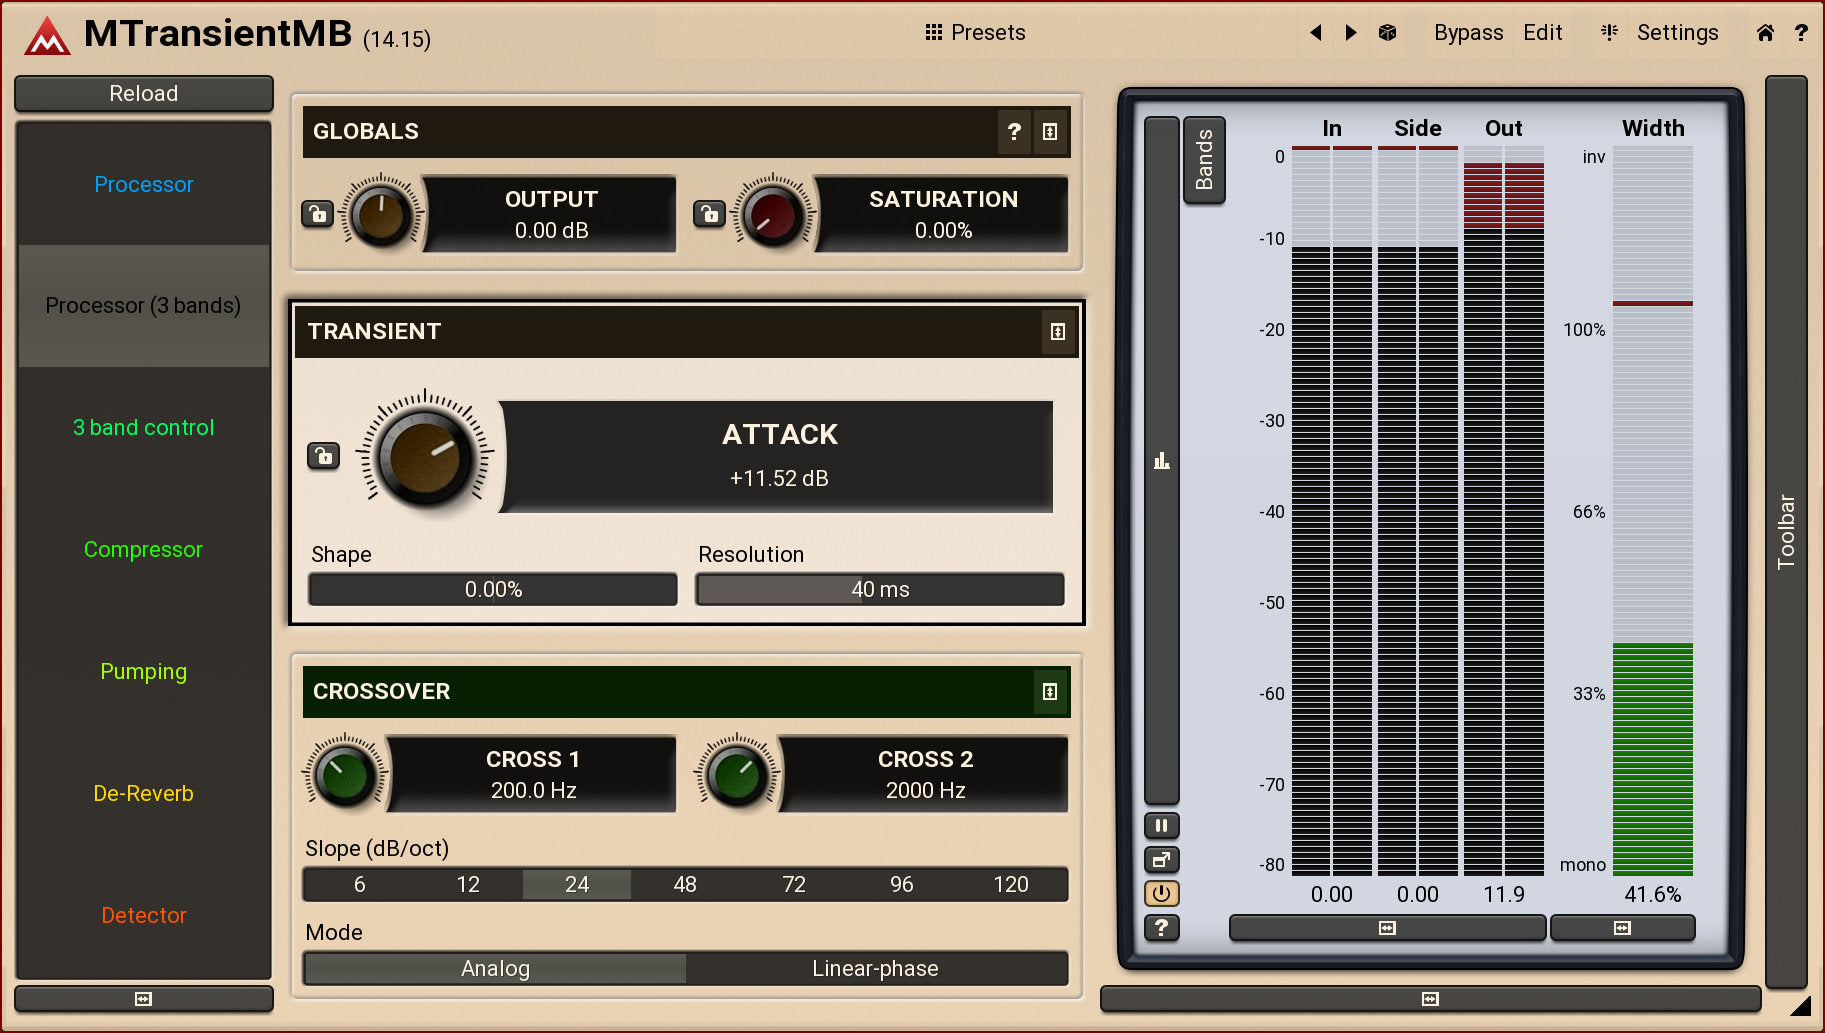Viewport: 1825px width, 1033px height.
Task: Toggle the lock beside the OUTPUT knob
Action: point(317,214)
